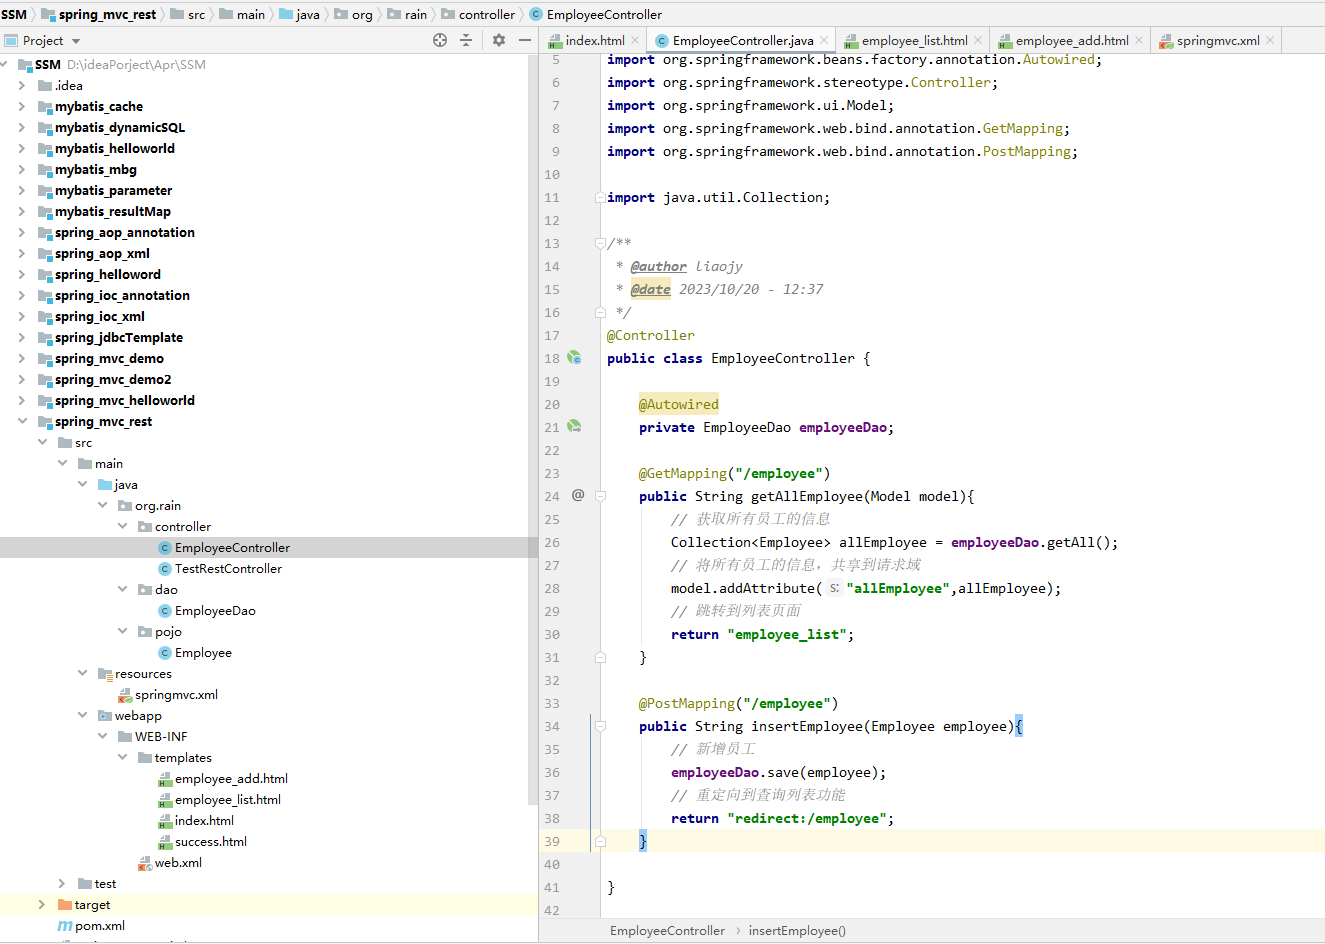Hide the Project panel with the minus icon
This screenshot has width=1325, height=944.
coord(524,40)
